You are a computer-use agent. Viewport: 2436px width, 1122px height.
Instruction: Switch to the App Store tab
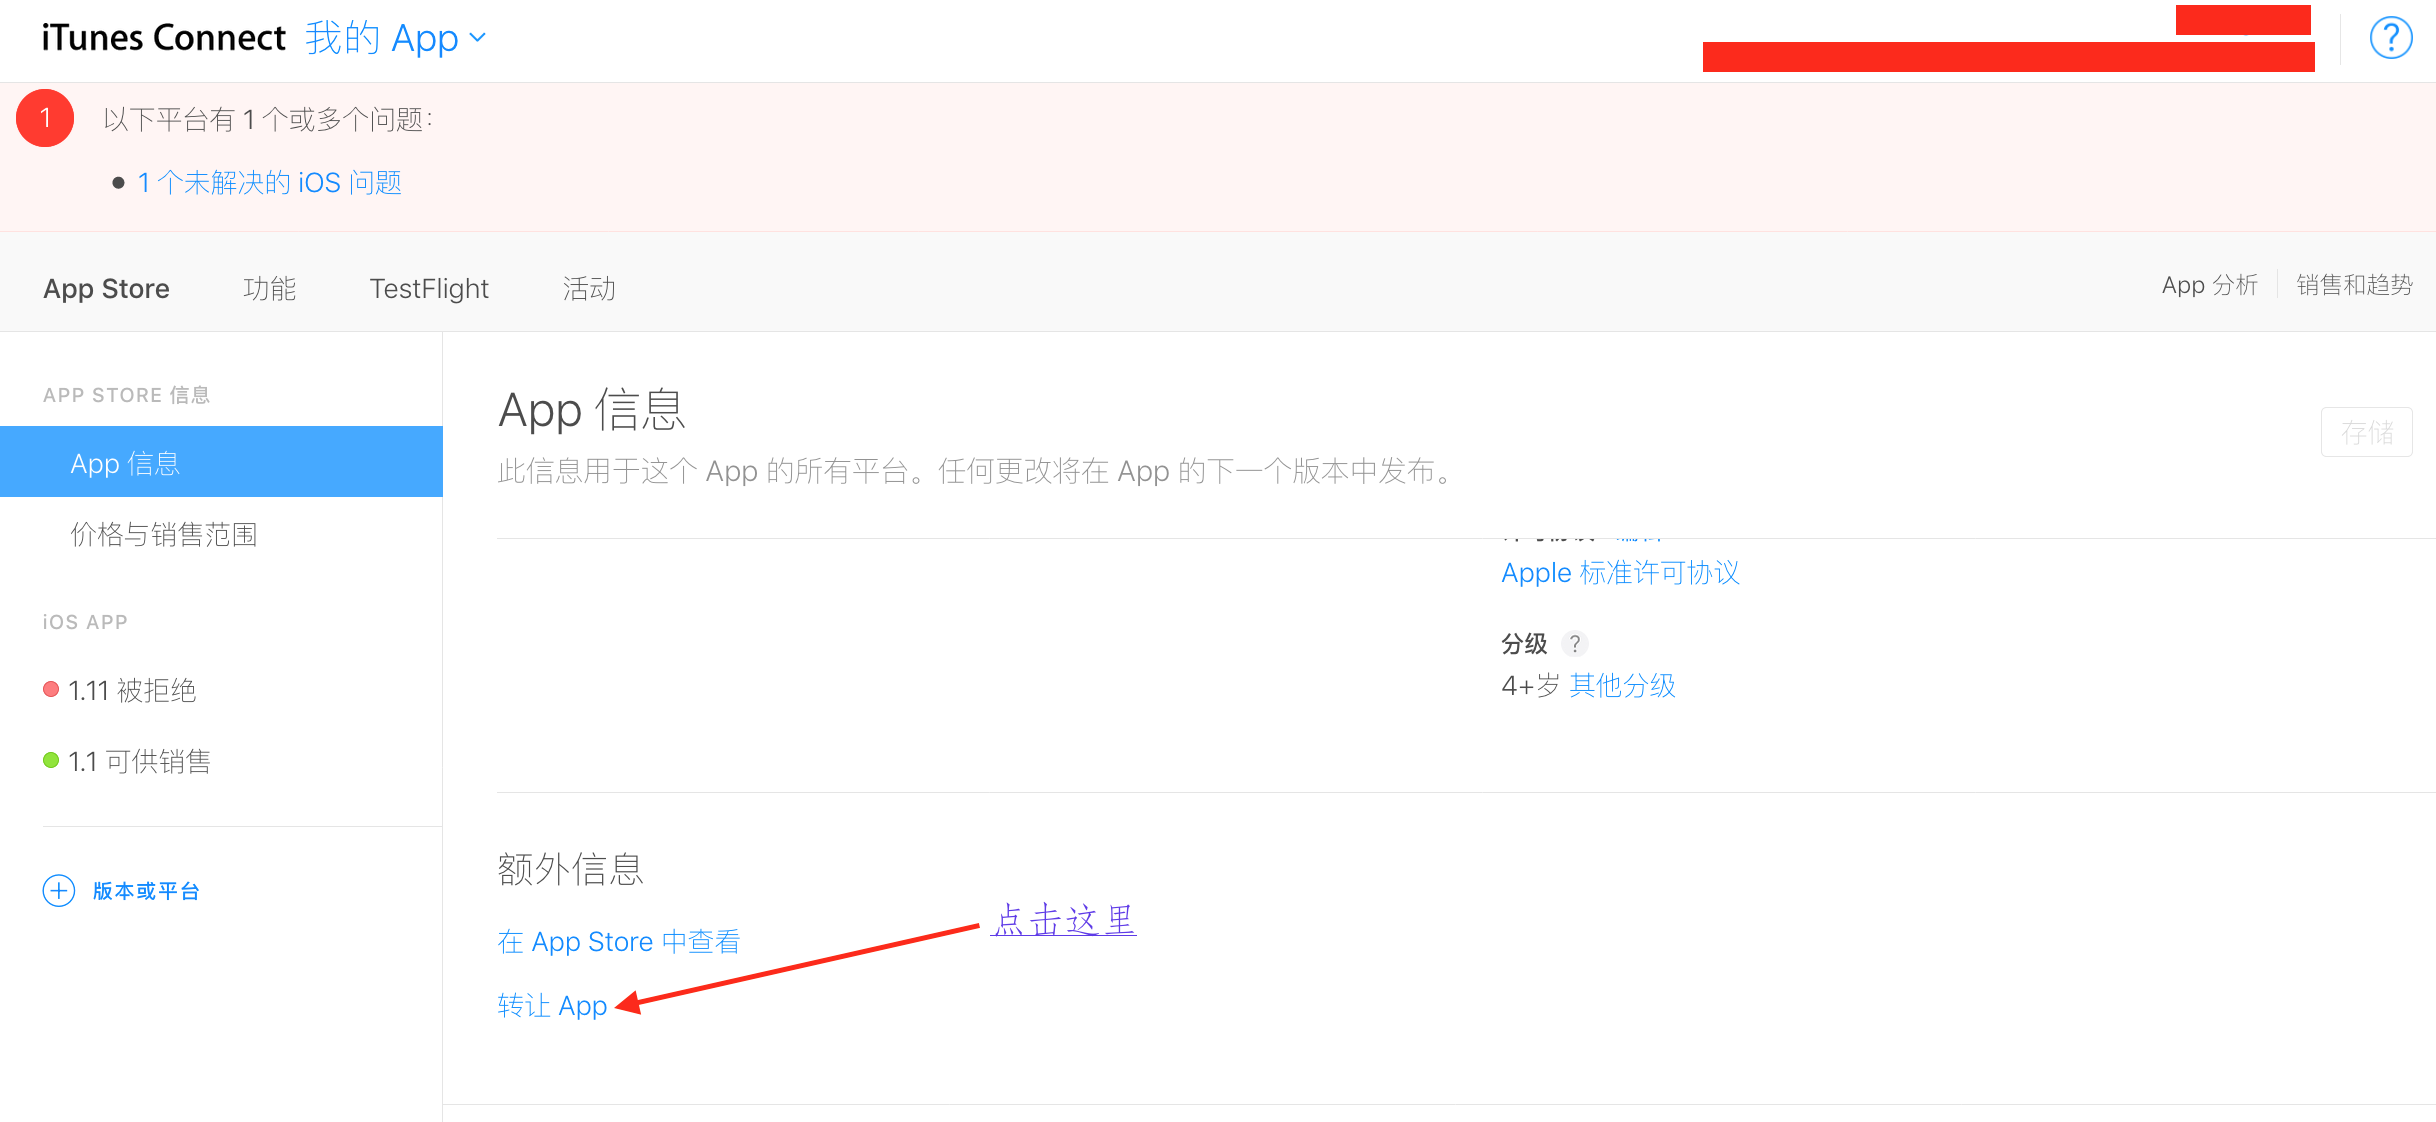click(x=107, y=288)
